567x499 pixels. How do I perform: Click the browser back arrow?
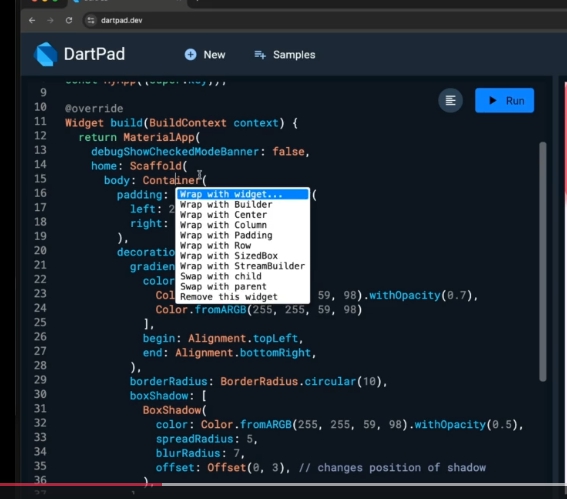click(32, 20)
